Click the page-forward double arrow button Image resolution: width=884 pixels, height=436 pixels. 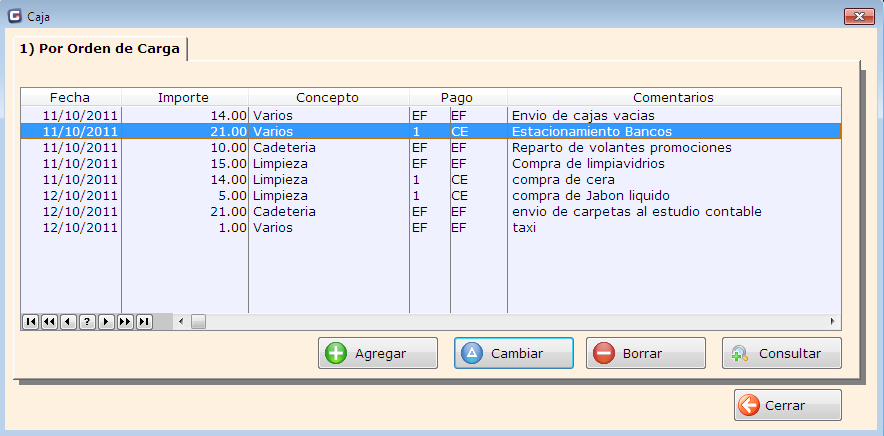[x=125, y=322]
